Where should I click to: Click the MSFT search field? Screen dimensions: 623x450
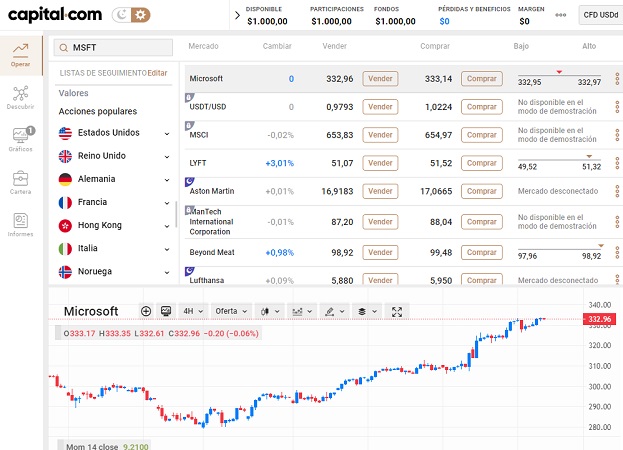coord(113,48)
